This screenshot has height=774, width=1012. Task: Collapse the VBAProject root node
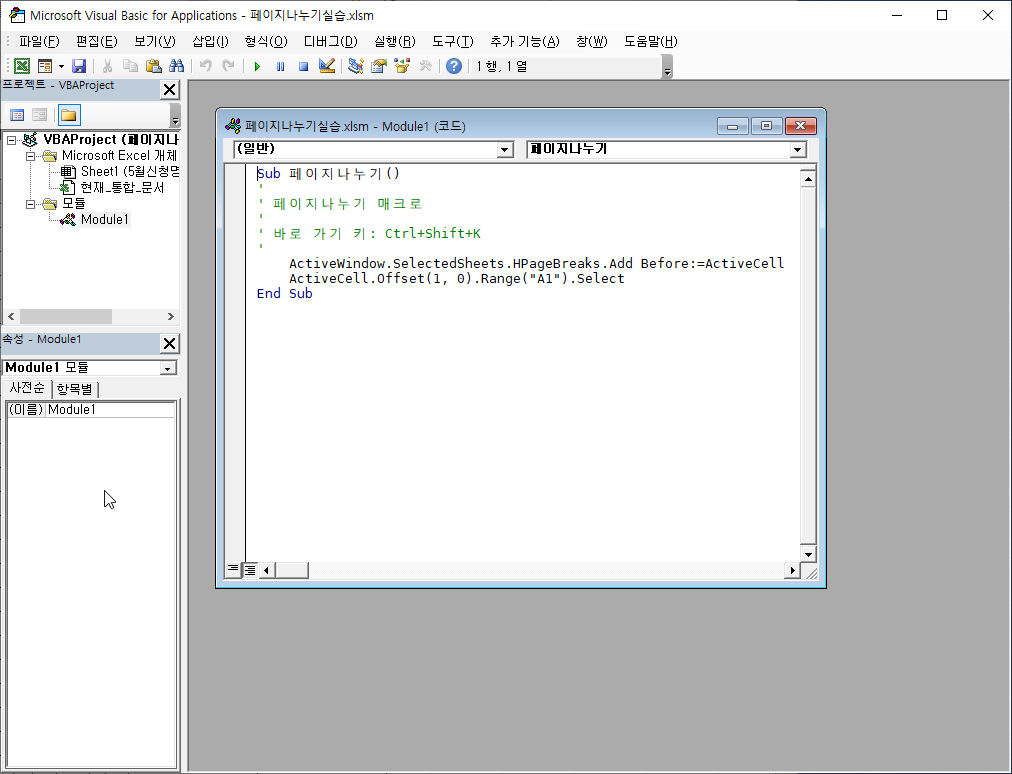coord(12,139)
